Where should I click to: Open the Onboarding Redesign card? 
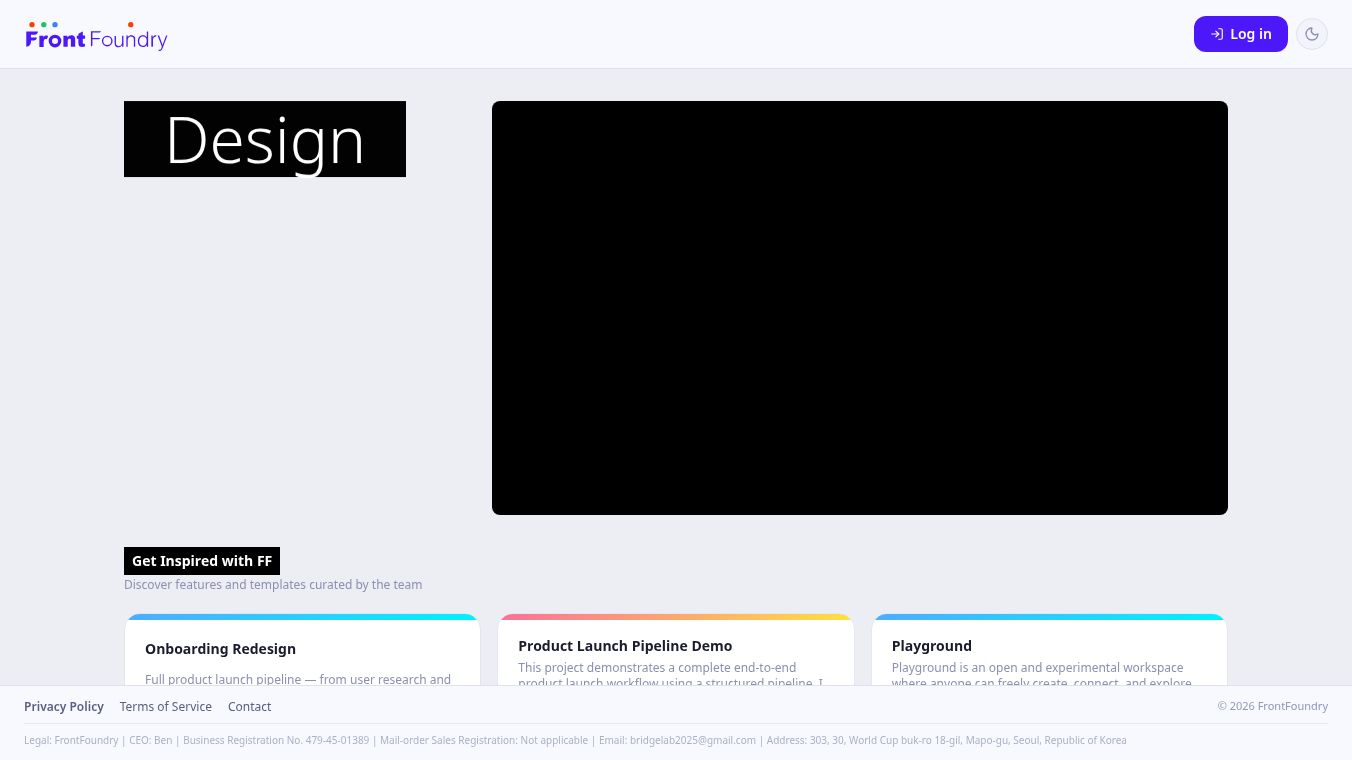pos(302,650)
